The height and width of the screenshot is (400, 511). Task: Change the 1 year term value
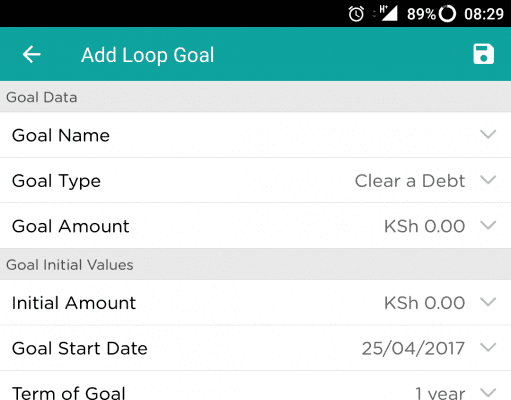440,393
